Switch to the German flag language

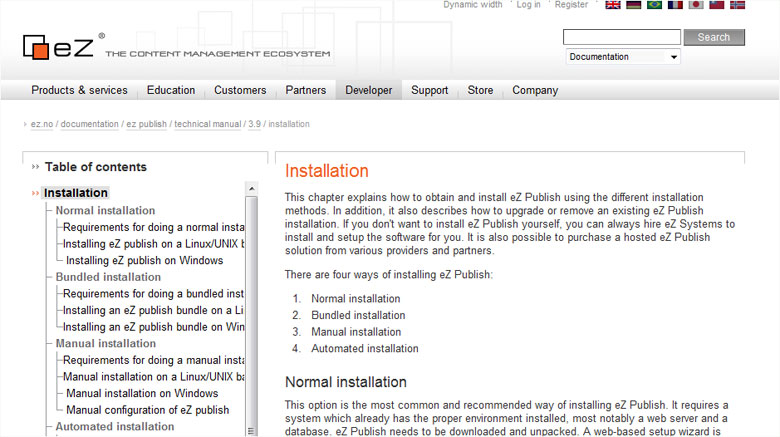point(633,5)
